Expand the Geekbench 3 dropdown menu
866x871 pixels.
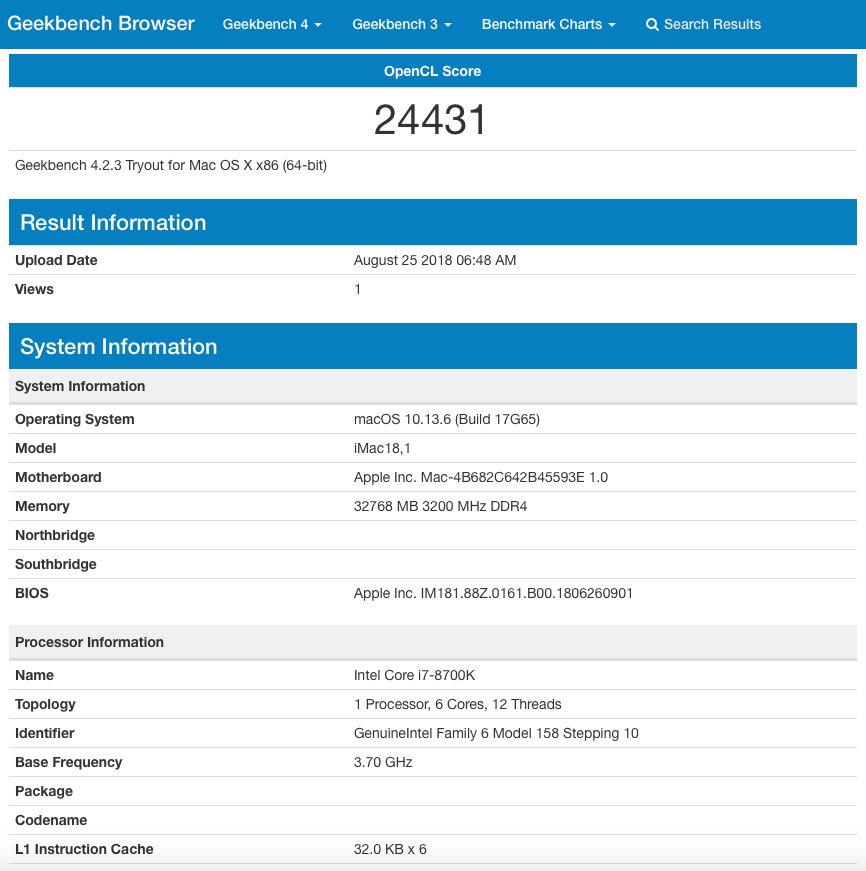coord(402,24)
